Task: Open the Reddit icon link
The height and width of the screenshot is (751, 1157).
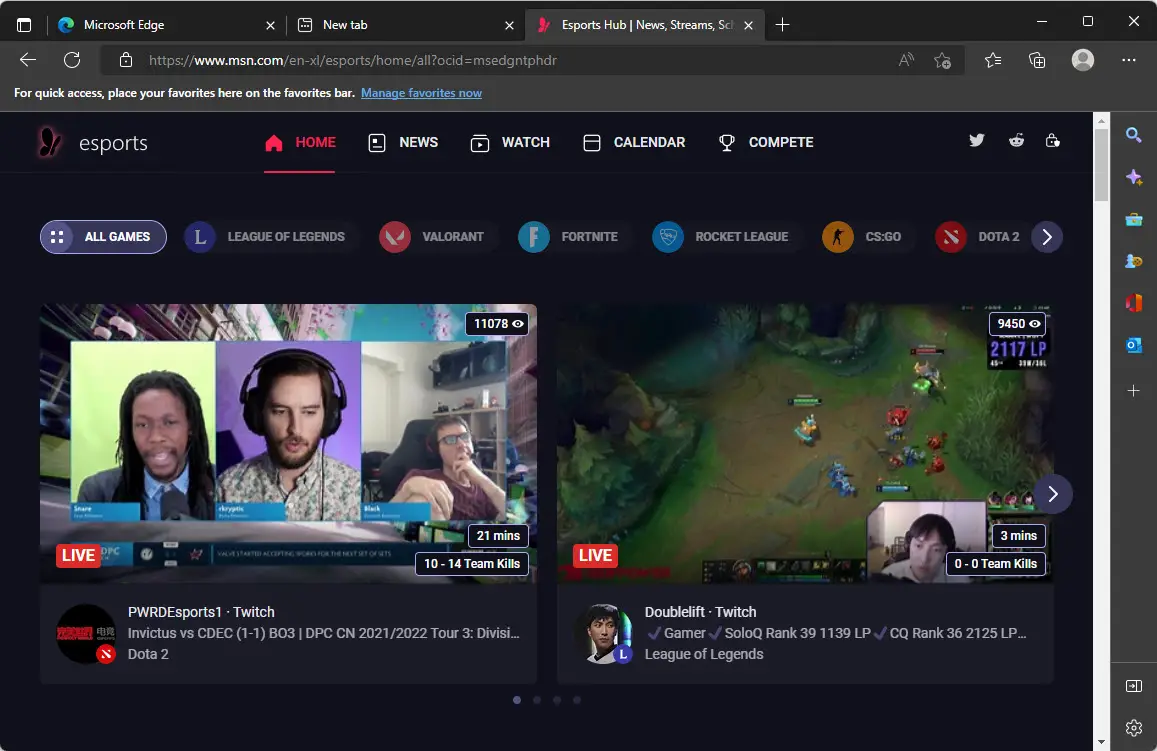Action: [1016, 140]
